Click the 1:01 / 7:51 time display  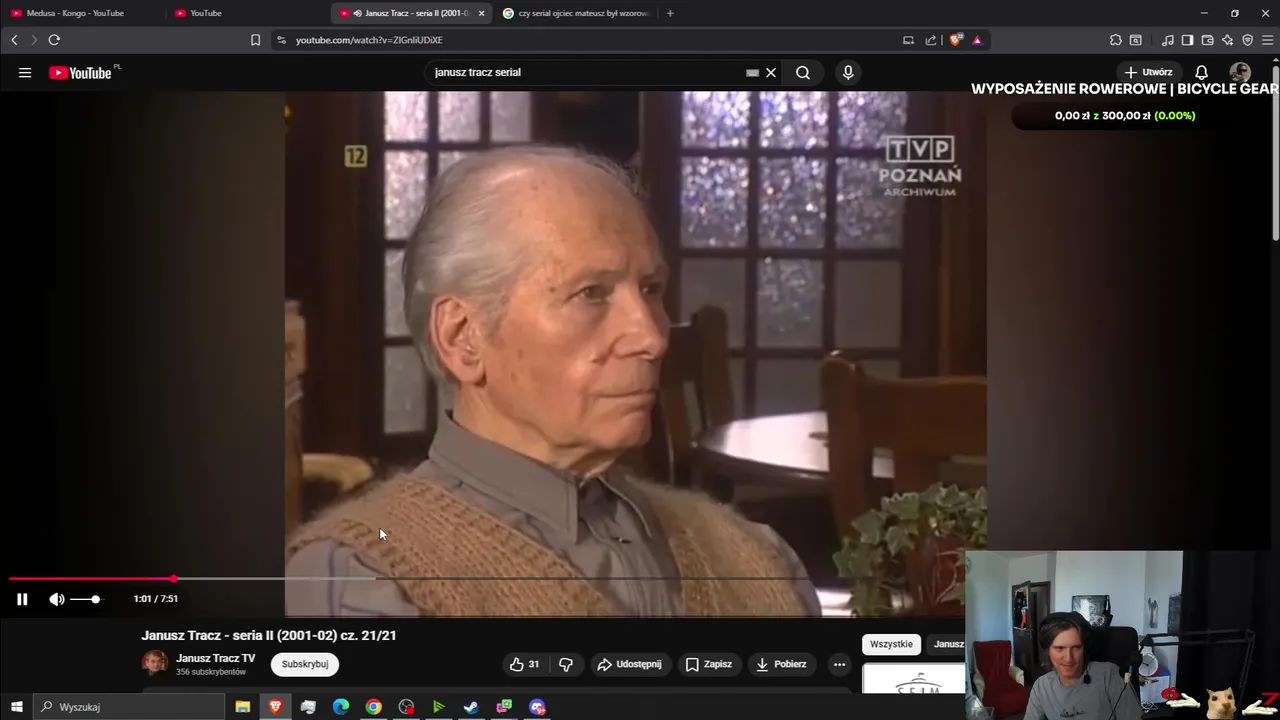click(x=155, y=599)
